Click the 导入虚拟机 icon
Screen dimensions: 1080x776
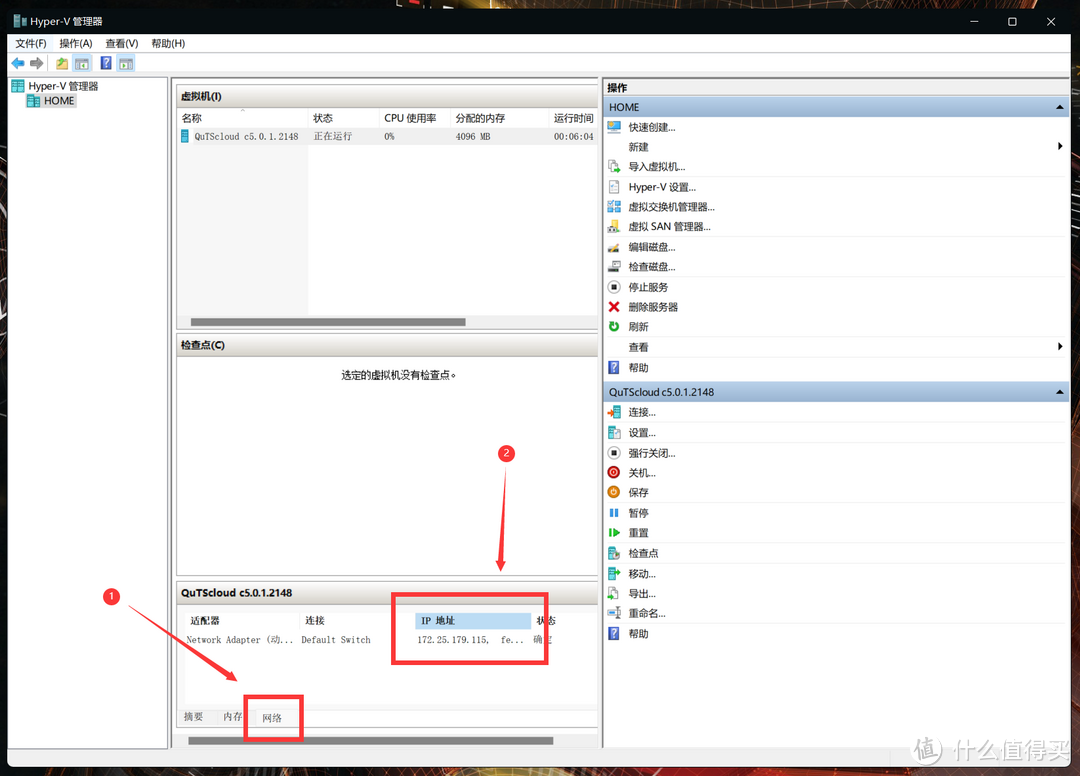tap(614, 167)
